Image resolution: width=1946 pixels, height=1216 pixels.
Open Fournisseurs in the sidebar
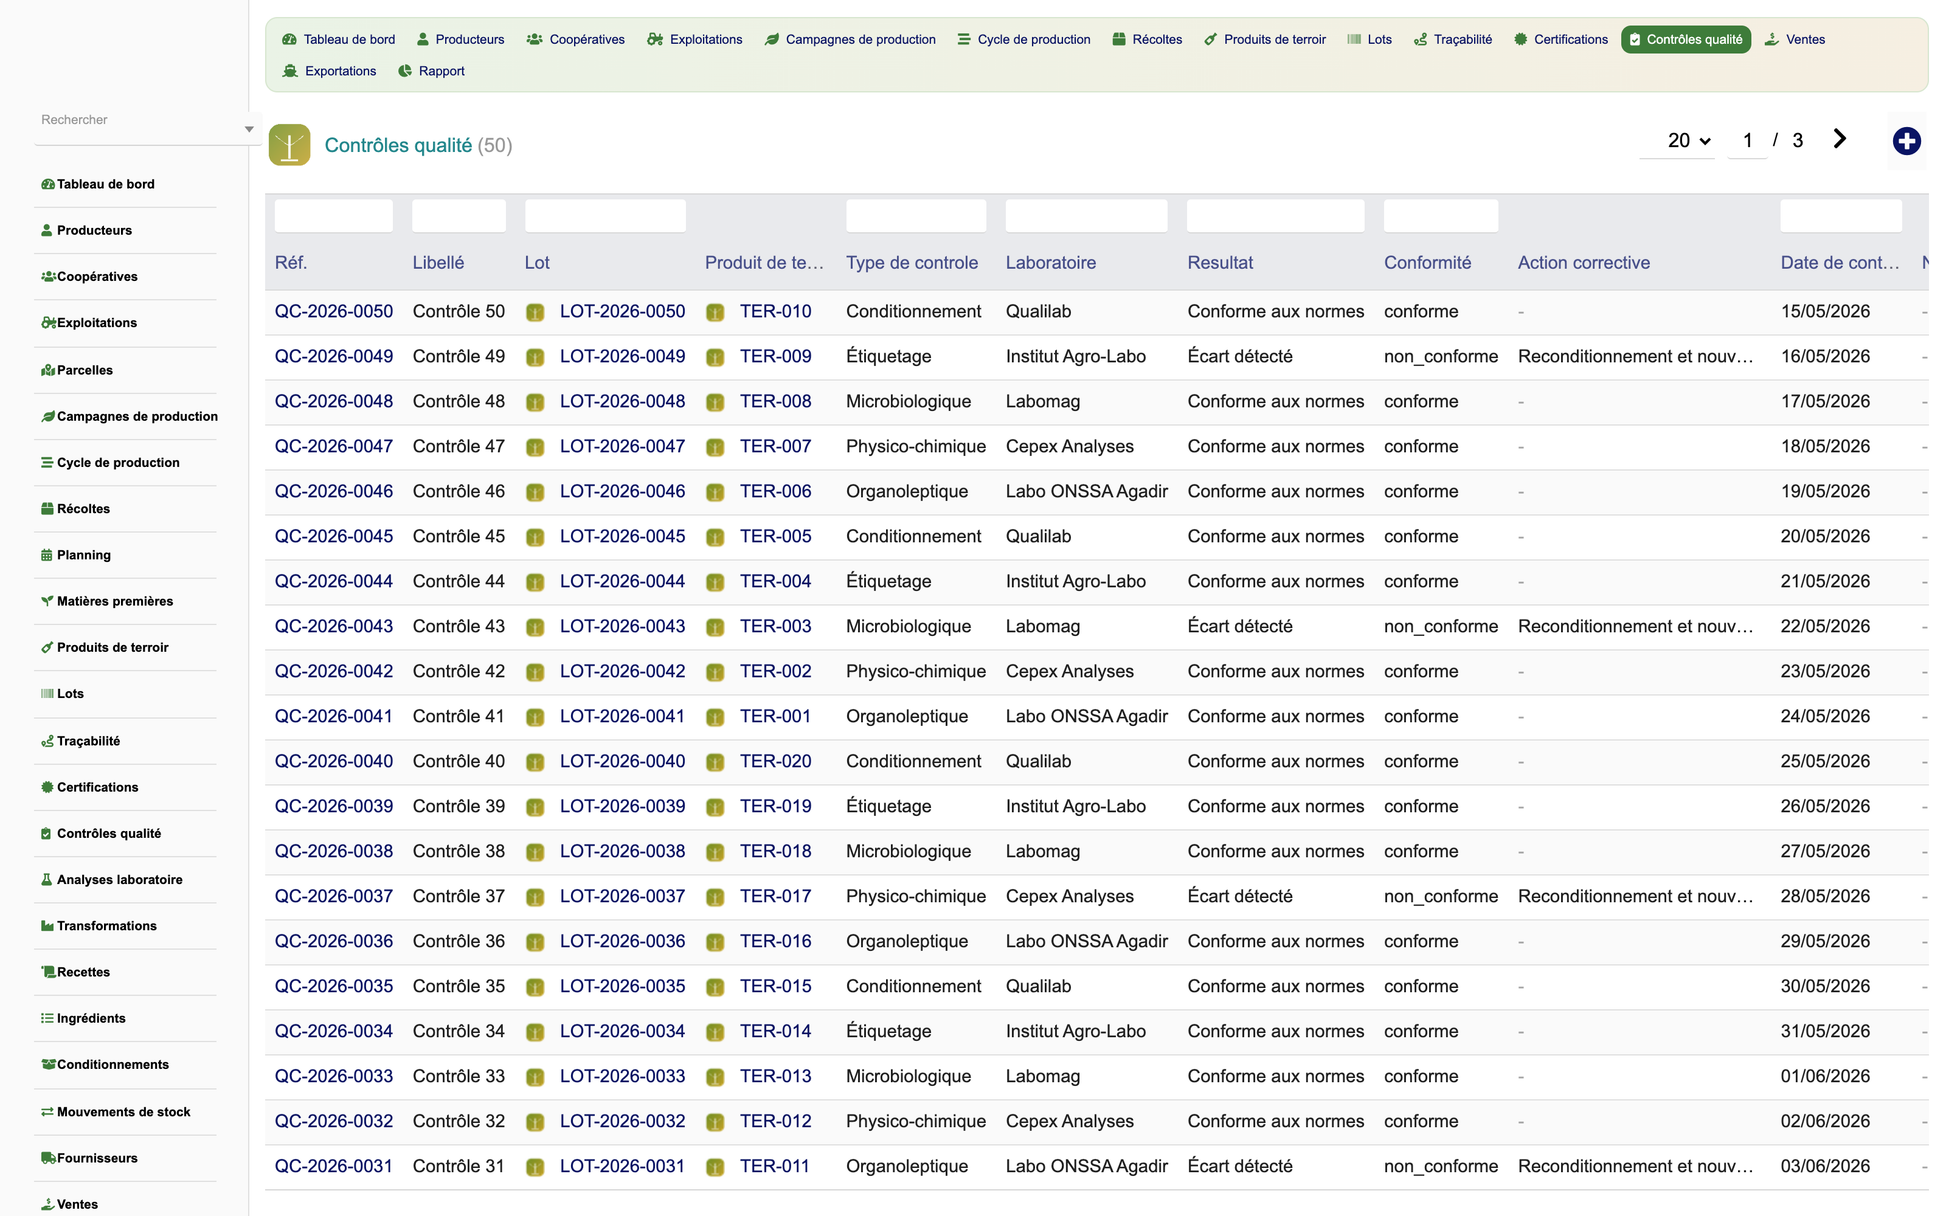[x=89, y=1158]
